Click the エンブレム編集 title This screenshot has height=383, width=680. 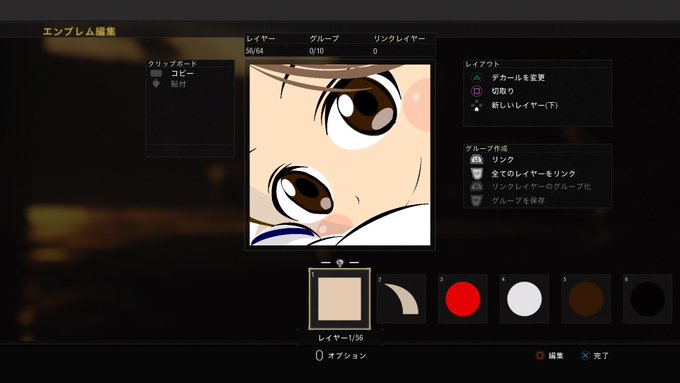click(79, 31)
